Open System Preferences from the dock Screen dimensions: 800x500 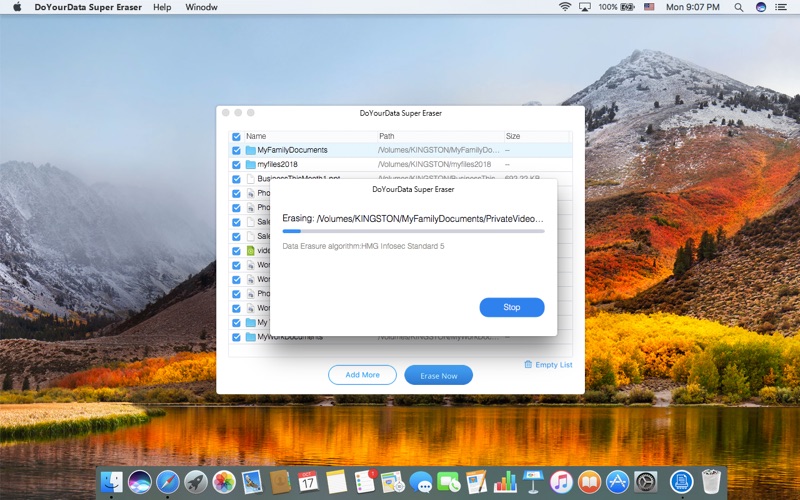tap(645, 482)
